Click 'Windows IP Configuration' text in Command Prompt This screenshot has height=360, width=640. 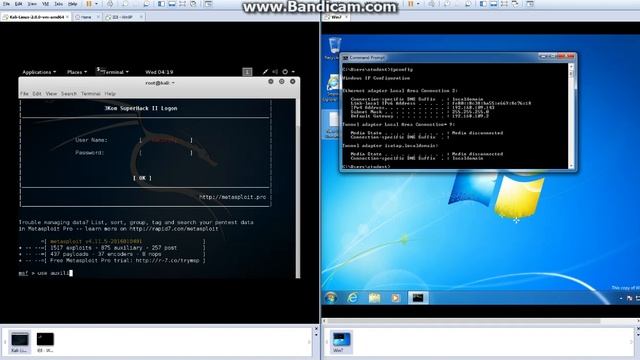(376, 78)
